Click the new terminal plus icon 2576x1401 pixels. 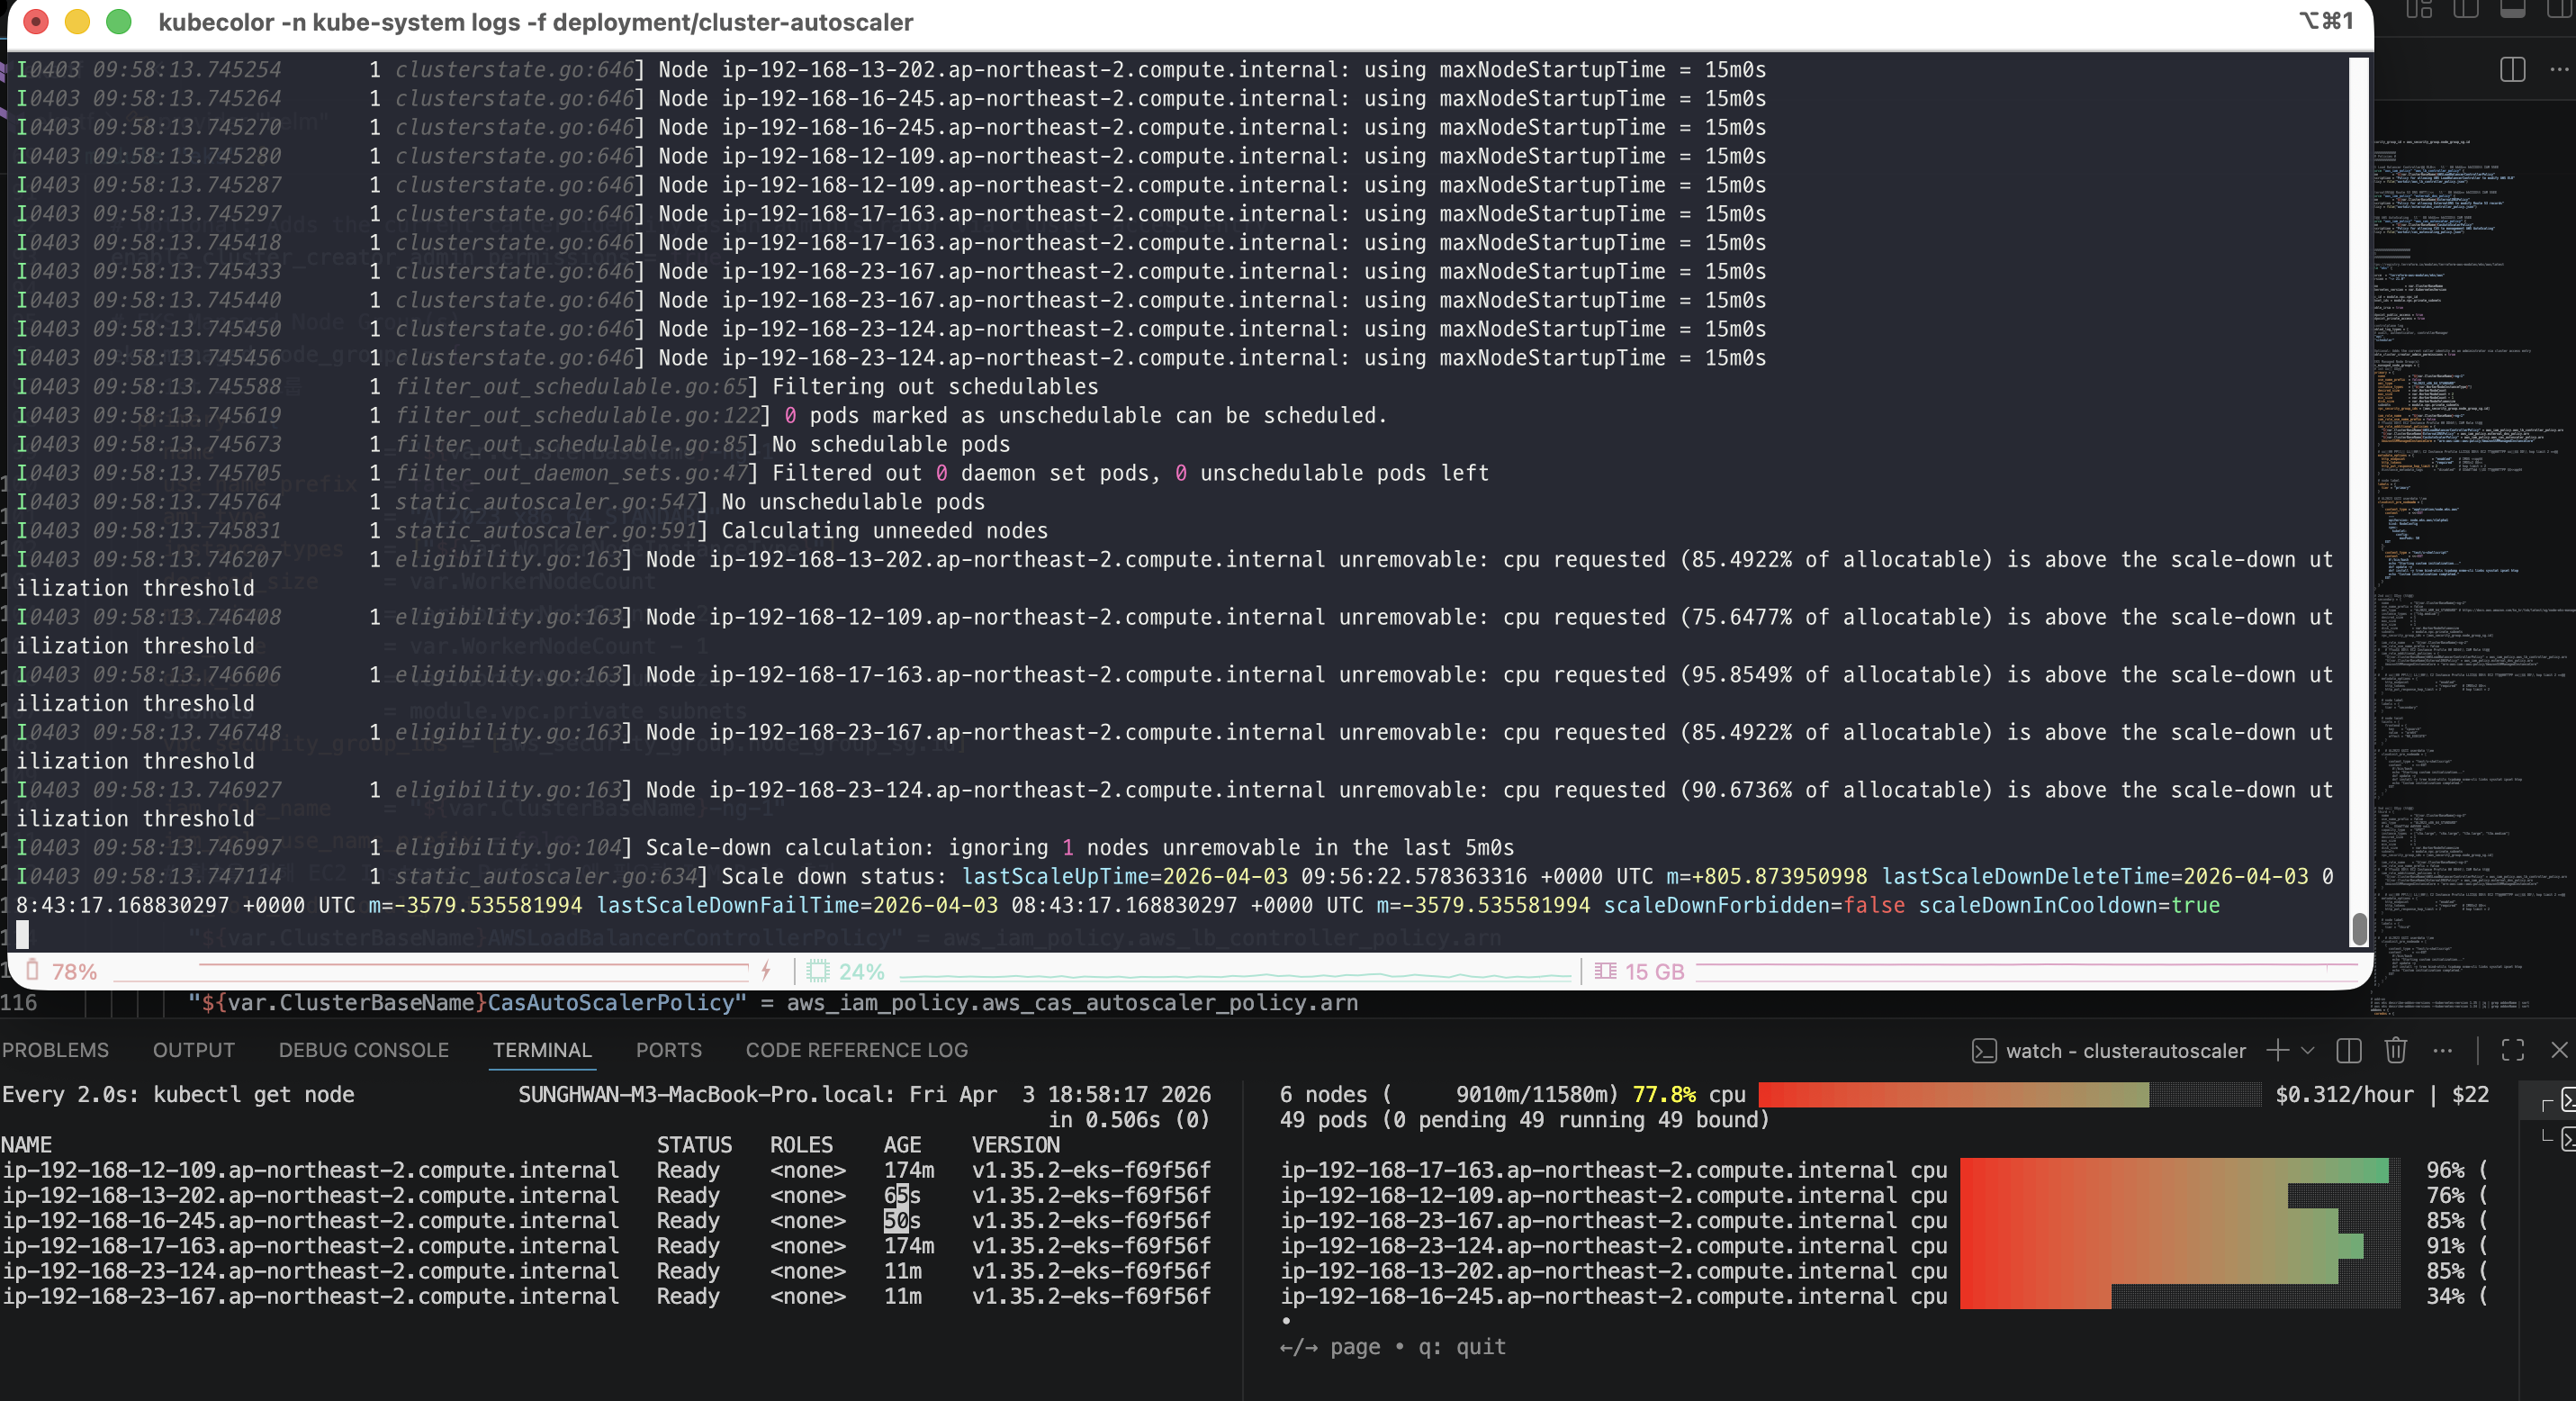[x=2277, y=1050]
